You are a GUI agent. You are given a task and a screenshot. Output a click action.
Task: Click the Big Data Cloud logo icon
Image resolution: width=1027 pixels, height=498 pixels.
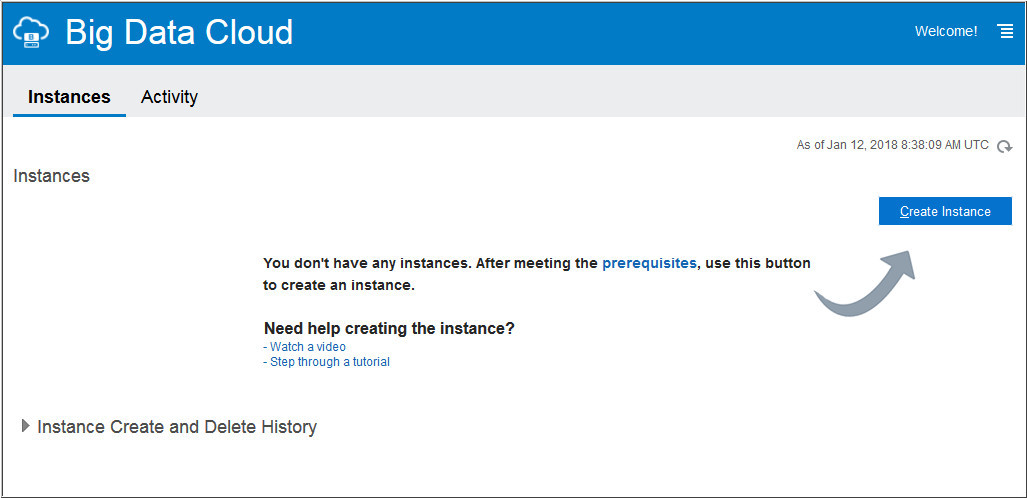point(31,33)
